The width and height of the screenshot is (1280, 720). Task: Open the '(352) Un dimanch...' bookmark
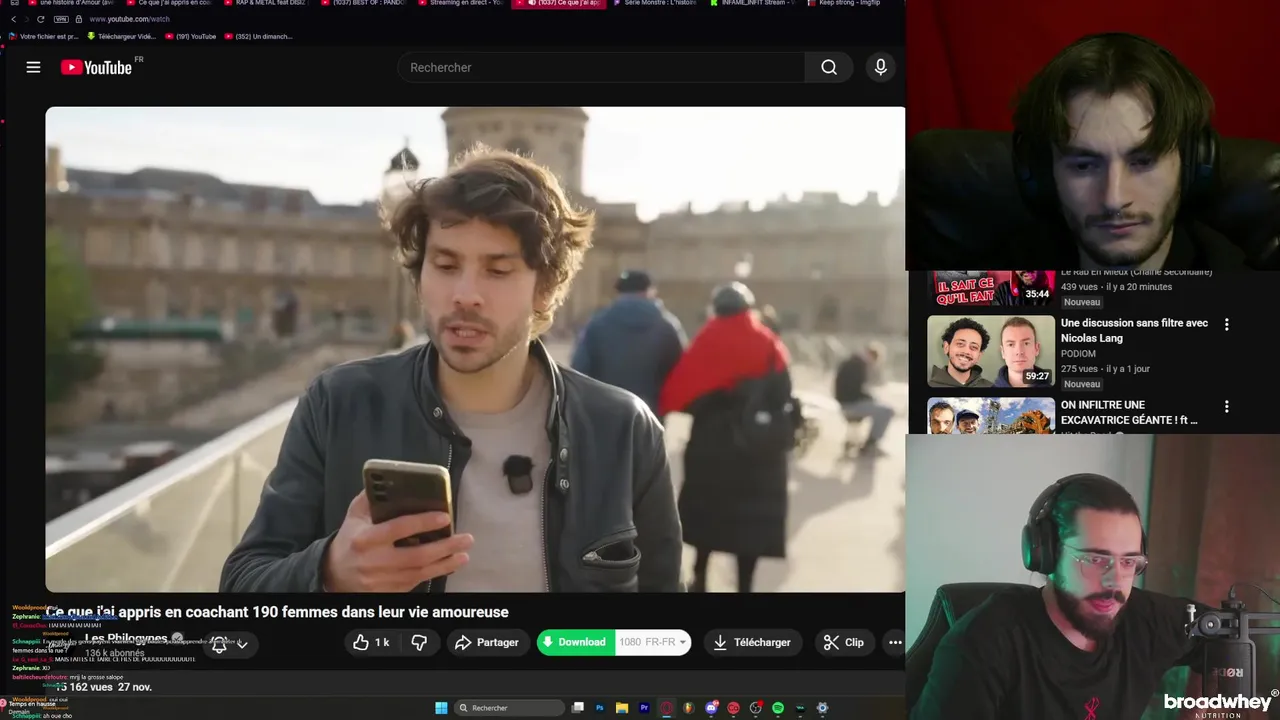point(258,36)
